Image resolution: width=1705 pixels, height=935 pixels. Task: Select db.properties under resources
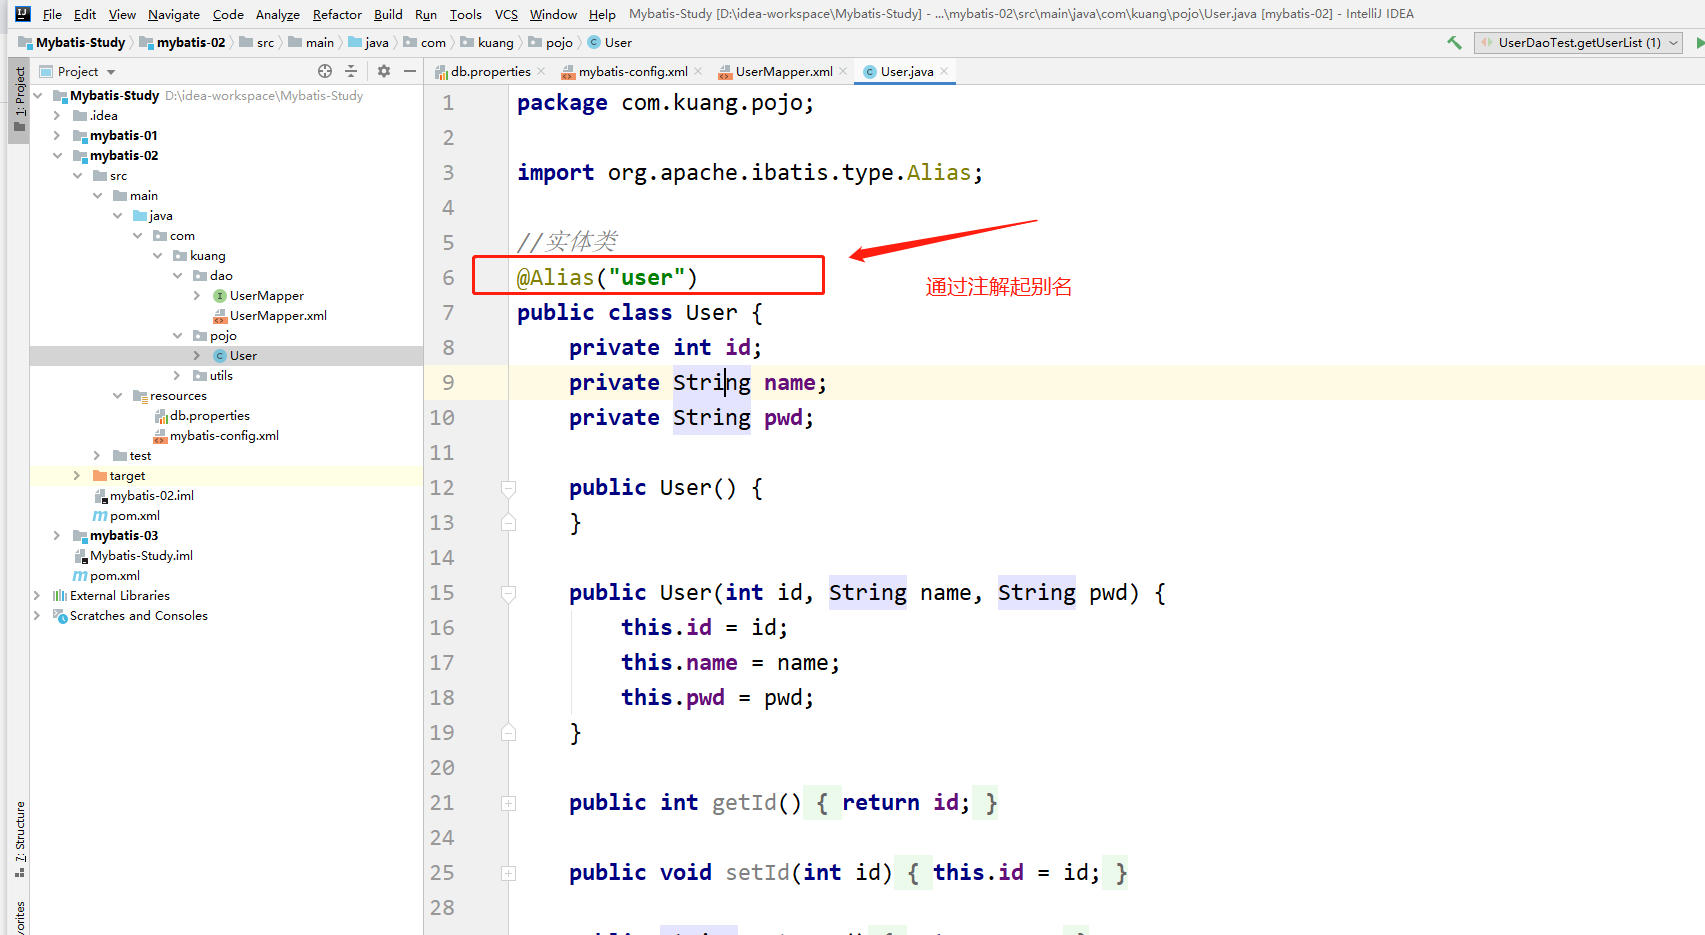coord(210,416)
